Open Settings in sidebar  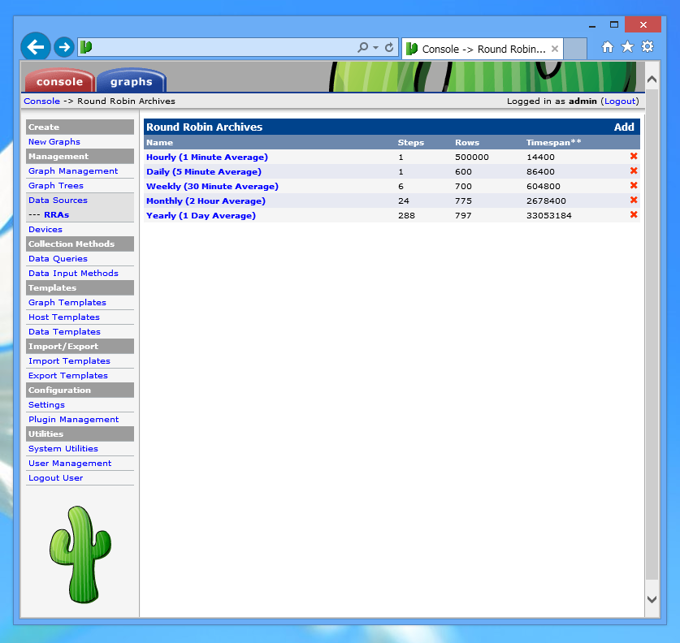[46, 405]
